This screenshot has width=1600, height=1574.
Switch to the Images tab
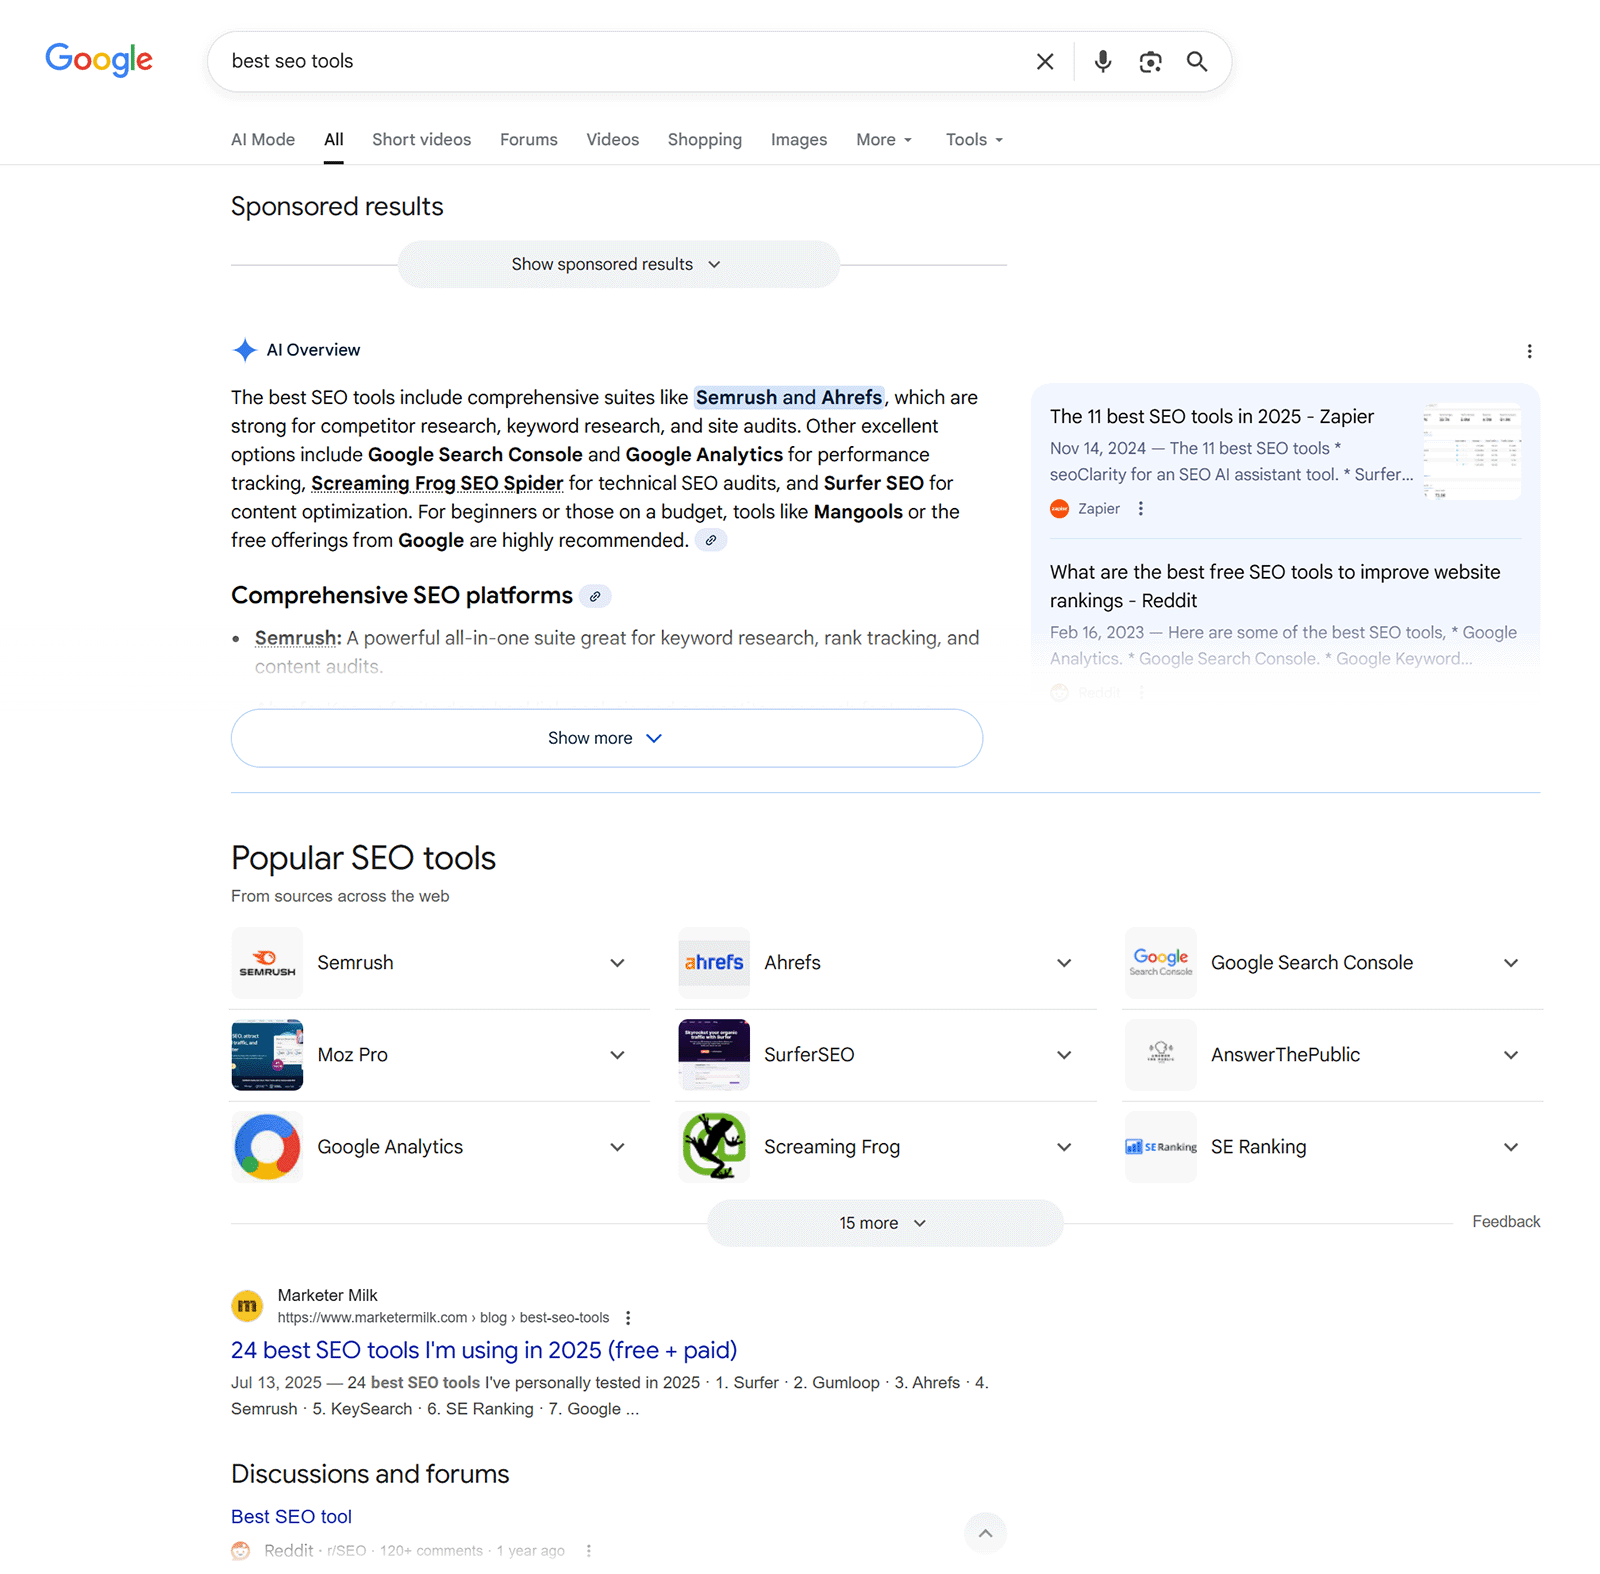pyautogui.click(x=798, y=139)
